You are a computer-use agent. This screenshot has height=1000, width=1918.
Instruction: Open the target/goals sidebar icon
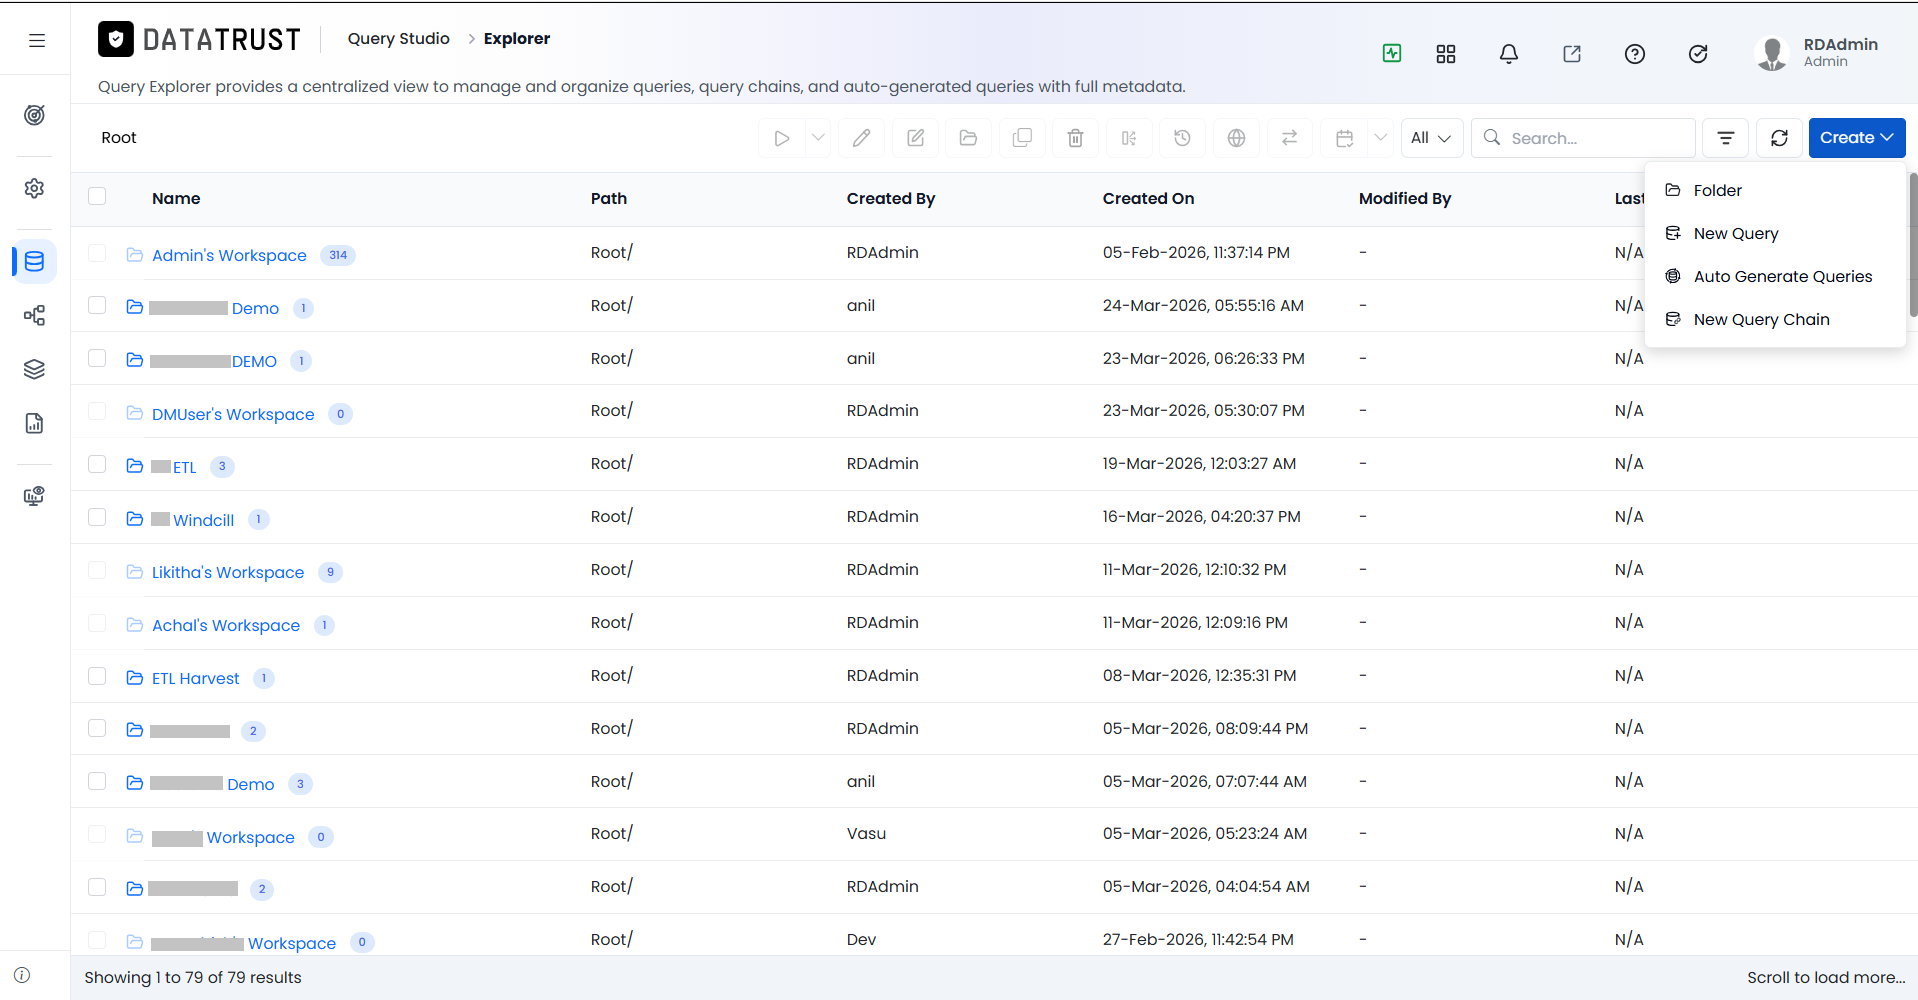click(x=35, y=115)
